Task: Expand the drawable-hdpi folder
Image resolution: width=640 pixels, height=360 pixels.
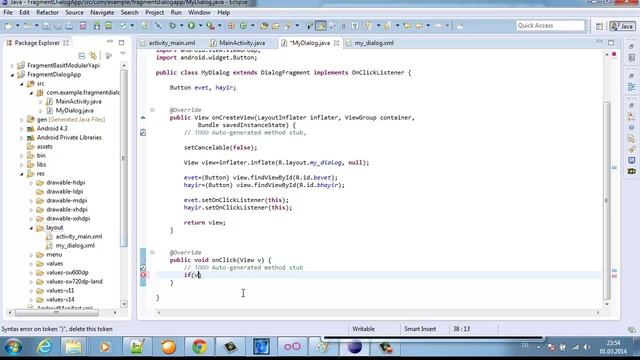Action: (x=31, y=183)
